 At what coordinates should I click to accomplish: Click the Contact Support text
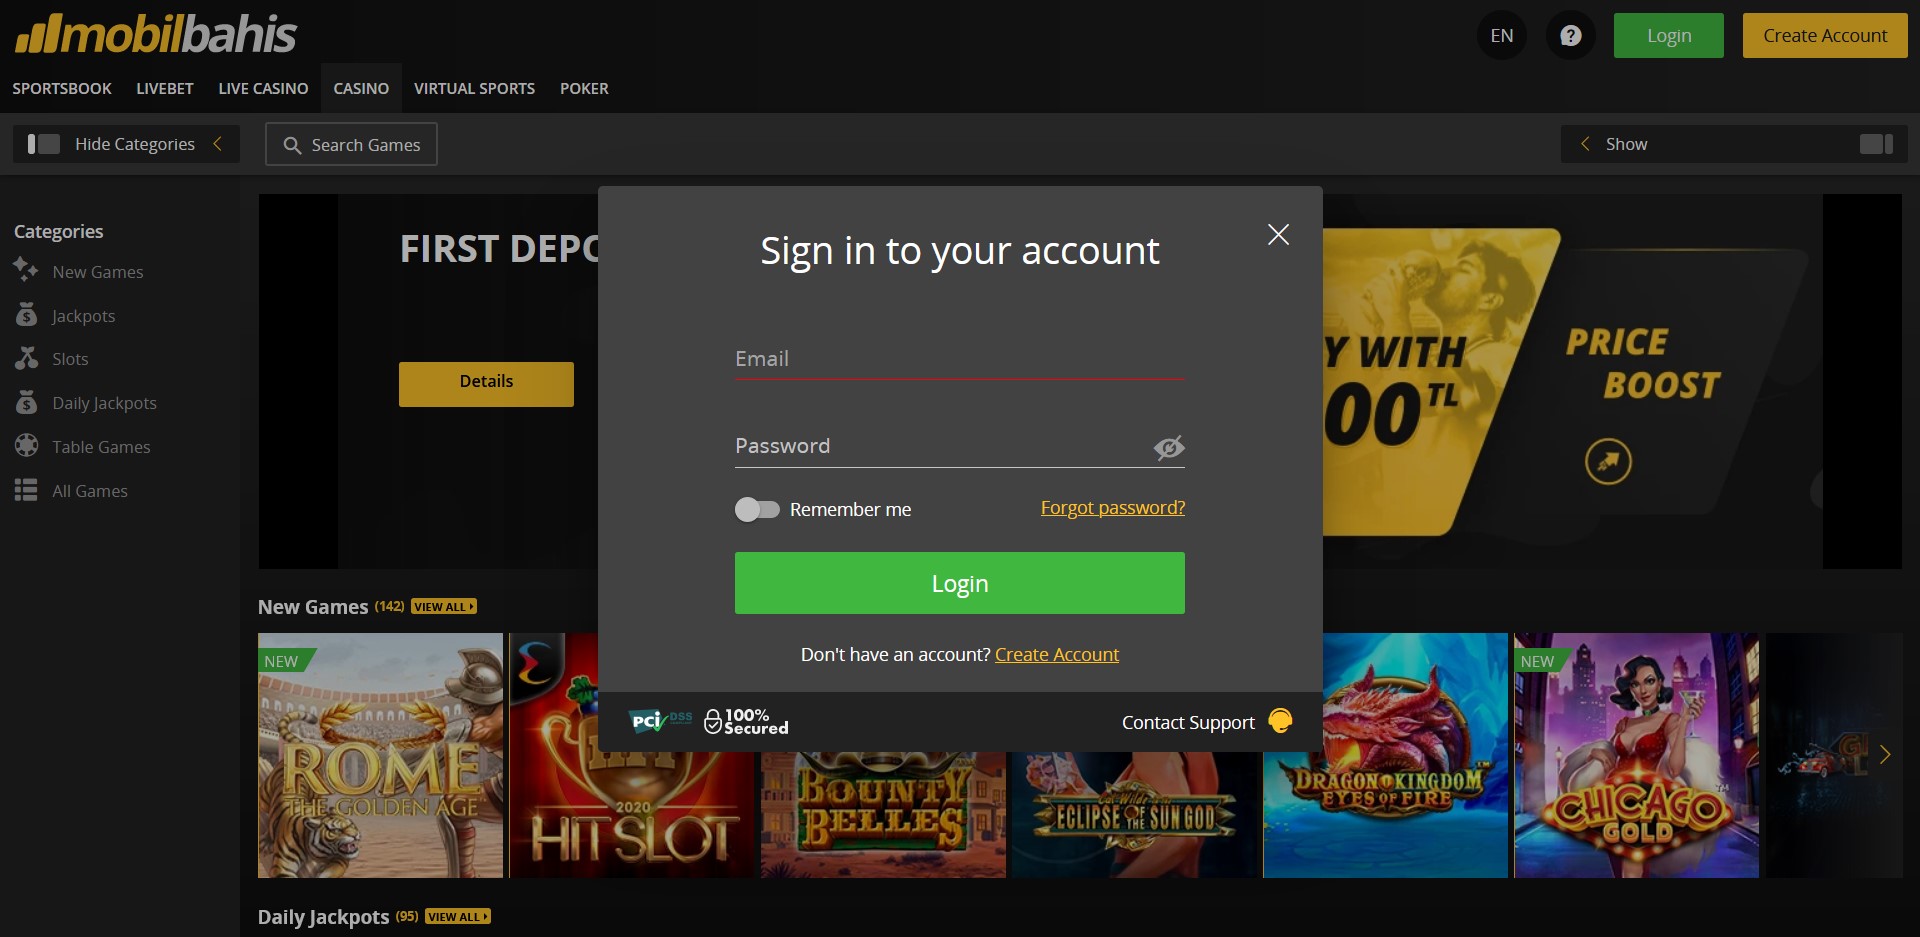(1188, 722)
